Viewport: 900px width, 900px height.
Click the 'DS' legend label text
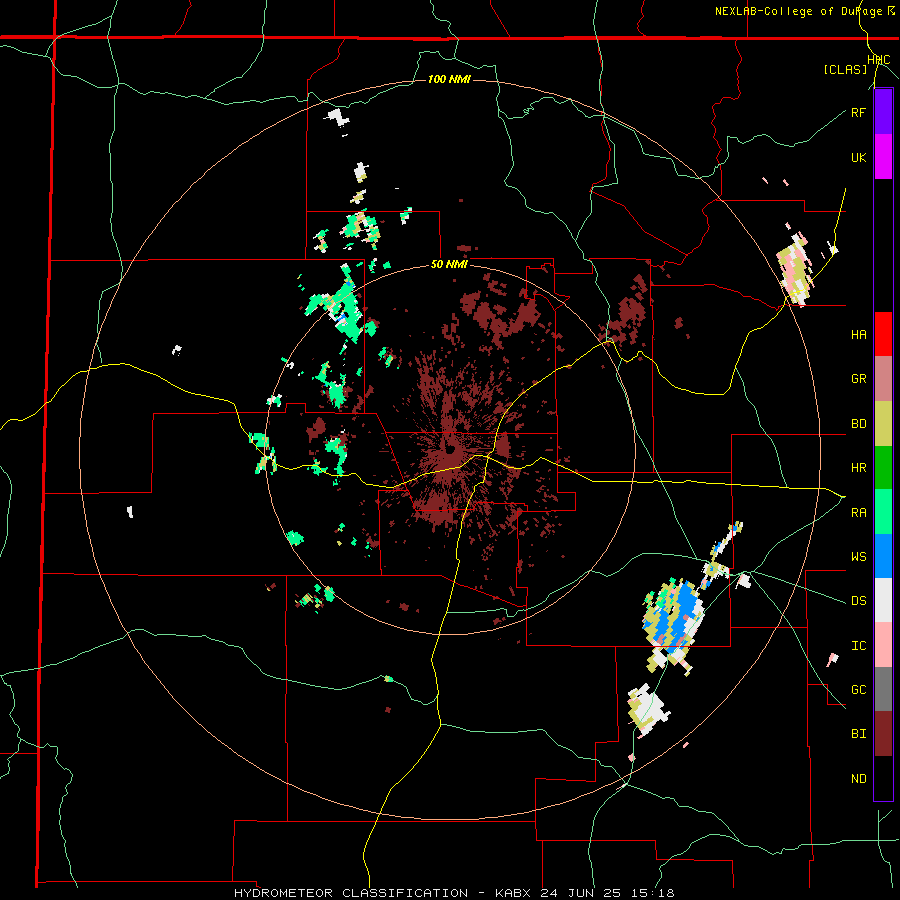point(858,601)
